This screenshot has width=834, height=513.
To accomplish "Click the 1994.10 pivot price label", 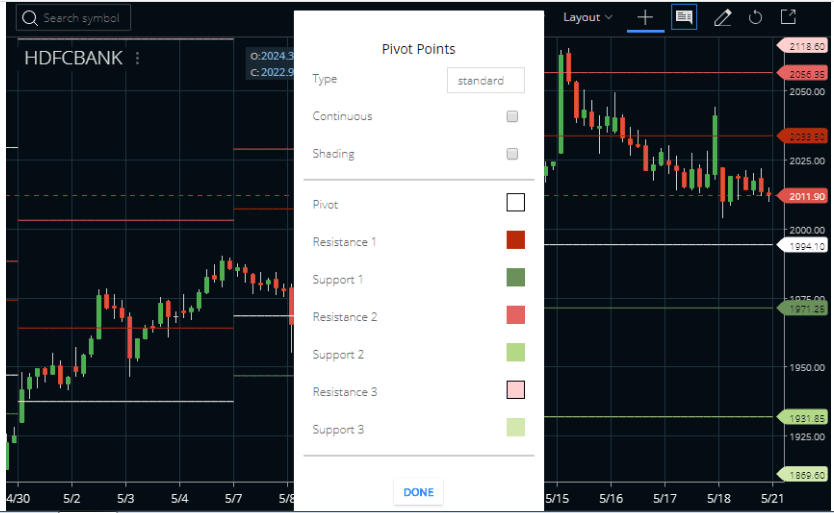I will tap(803, 246).
